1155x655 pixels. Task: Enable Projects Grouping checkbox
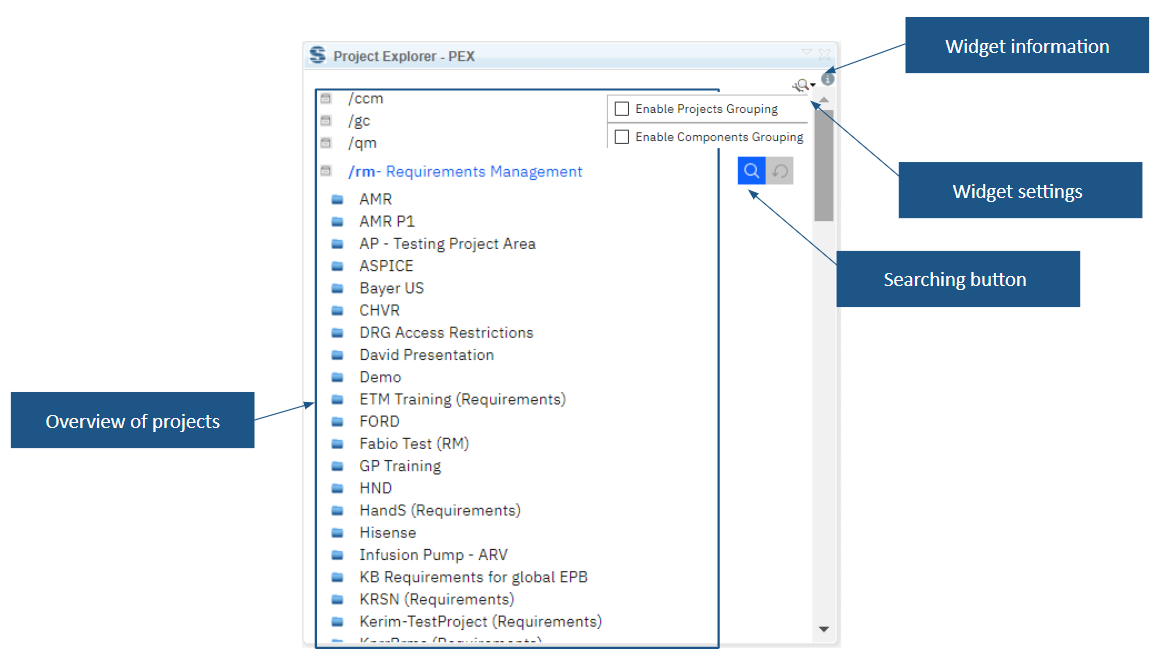621,108
